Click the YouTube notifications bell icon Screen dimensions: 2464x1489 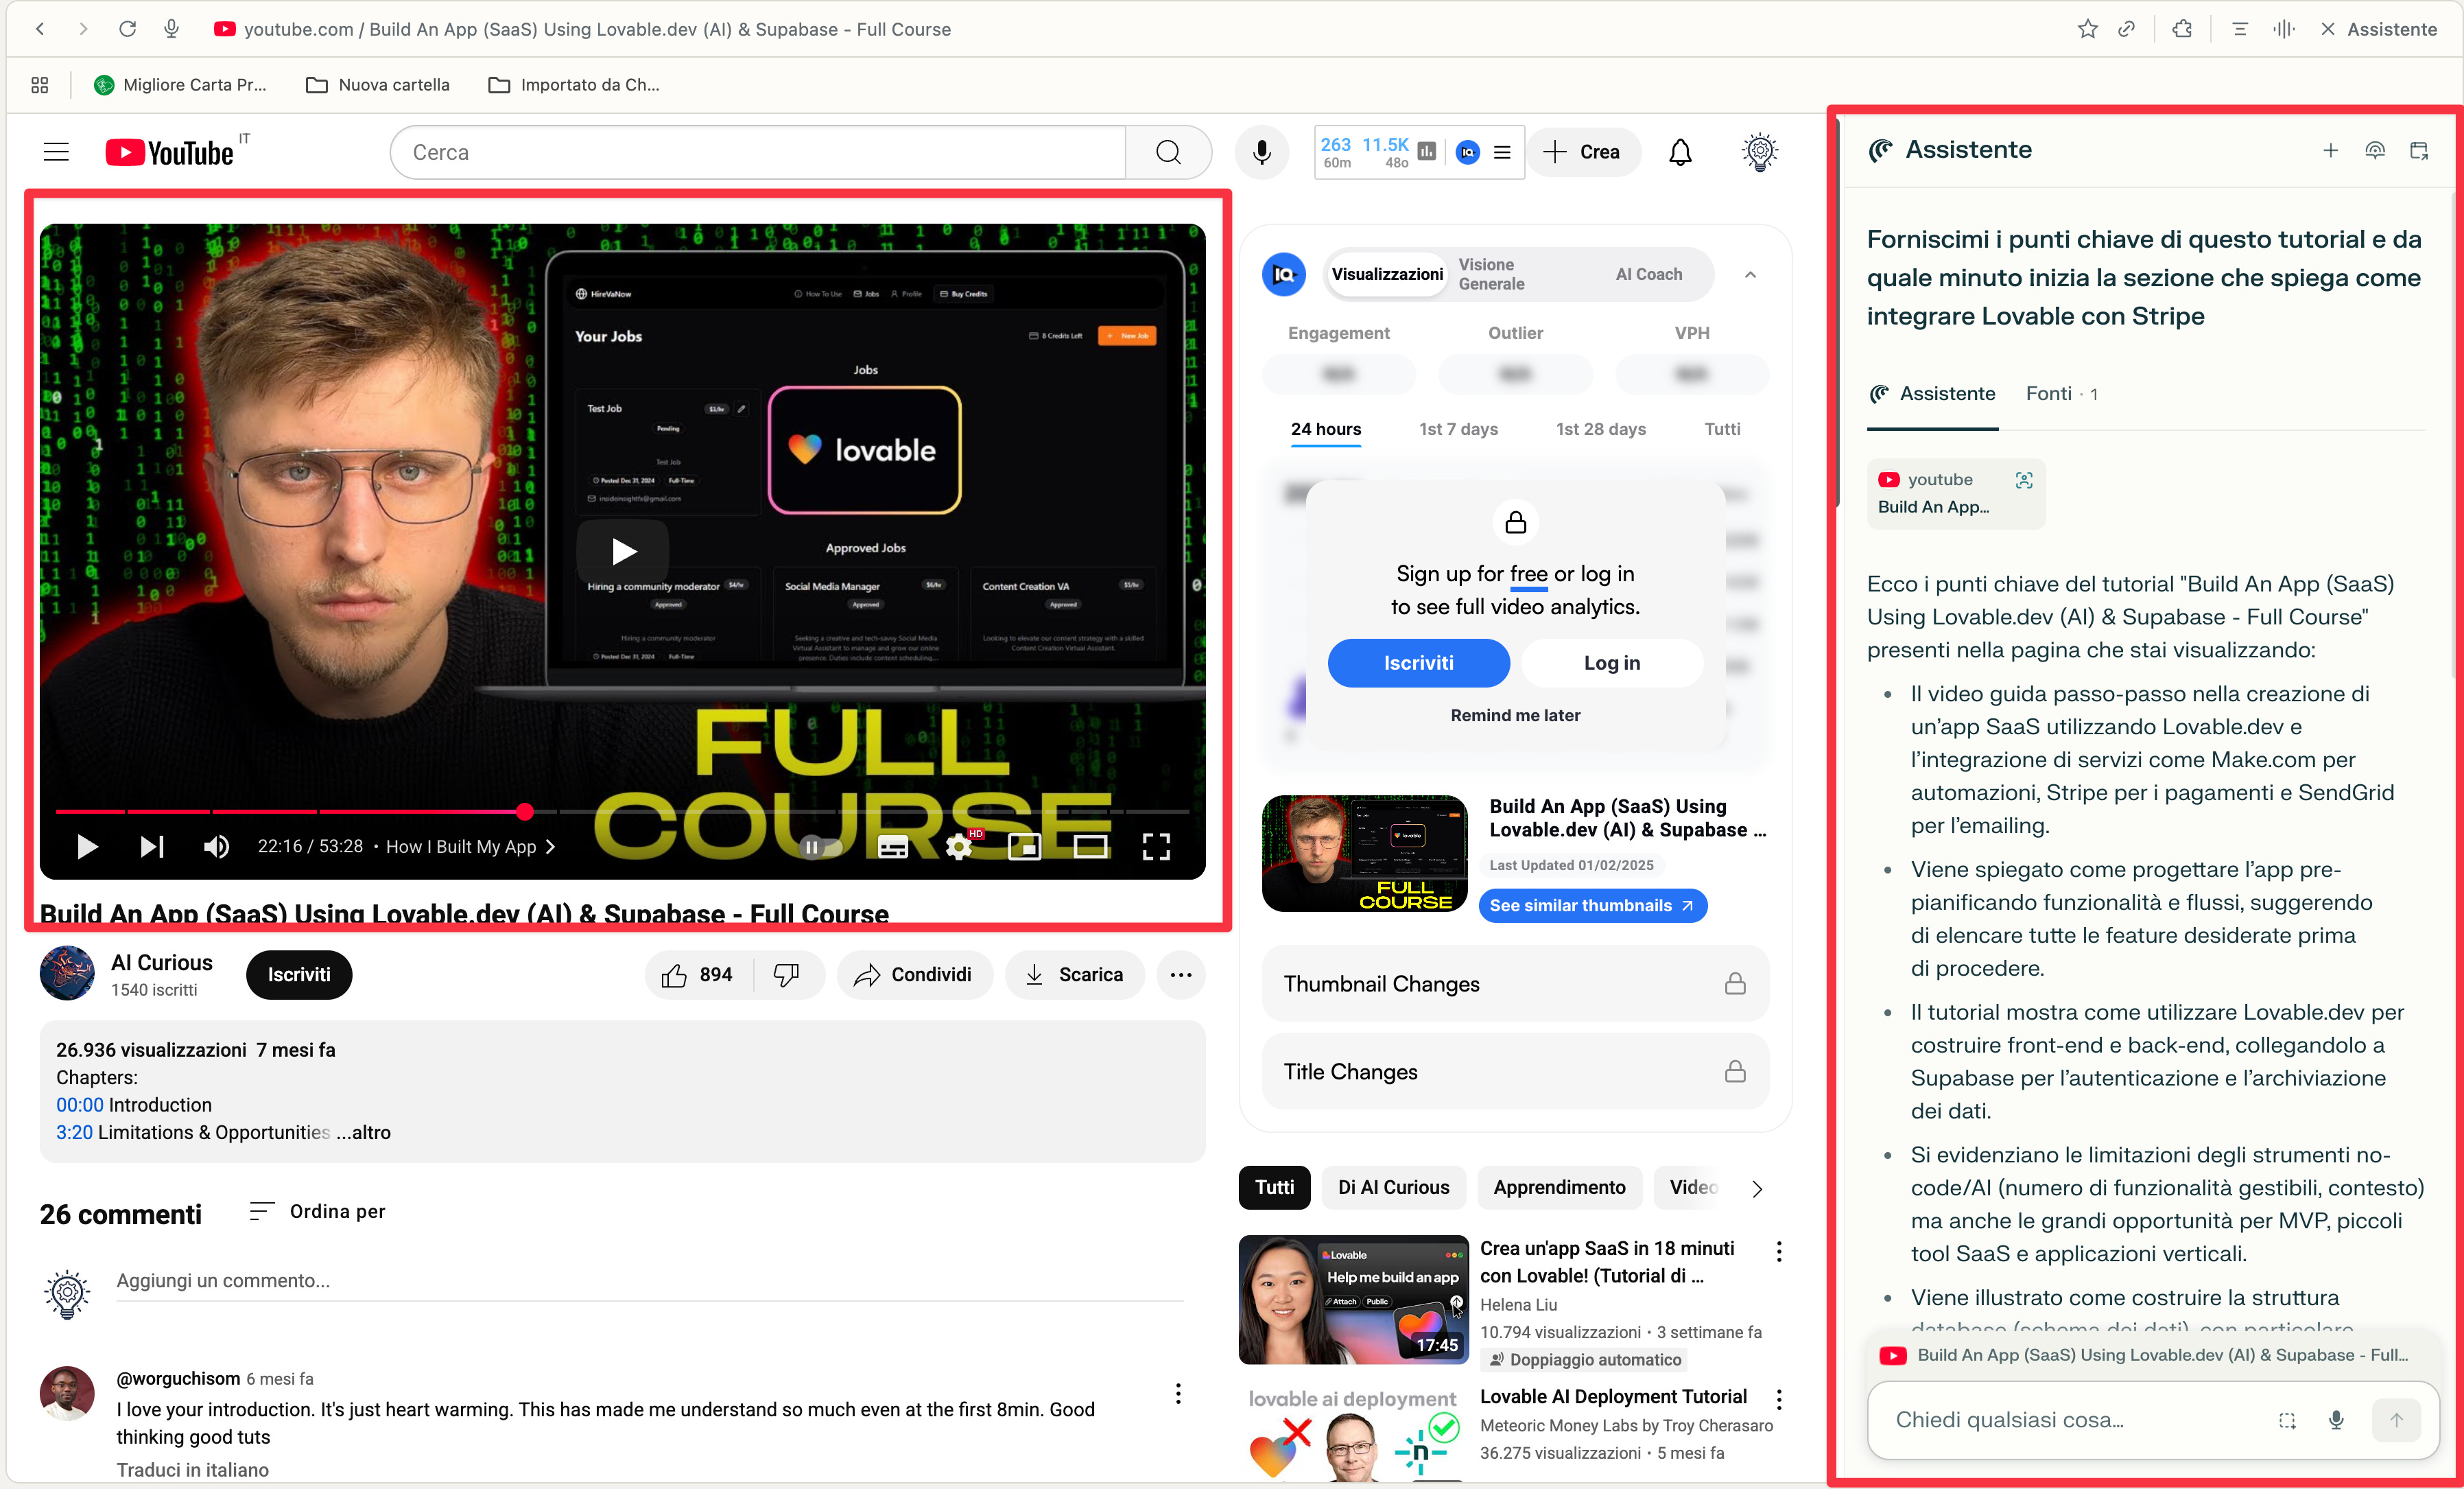tap(1680, 152)
